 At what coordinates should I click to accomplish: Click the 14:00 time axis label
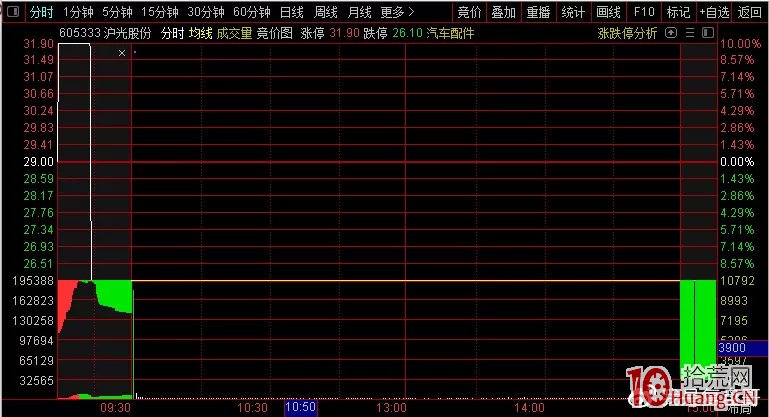[529, 408]
